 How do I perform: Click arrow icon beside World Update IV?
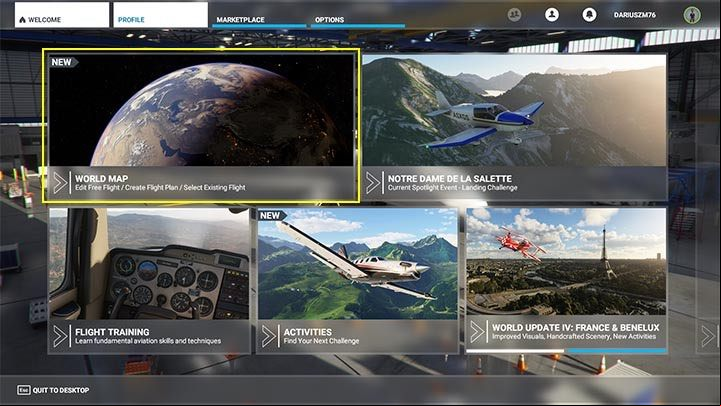pos(477,332)
